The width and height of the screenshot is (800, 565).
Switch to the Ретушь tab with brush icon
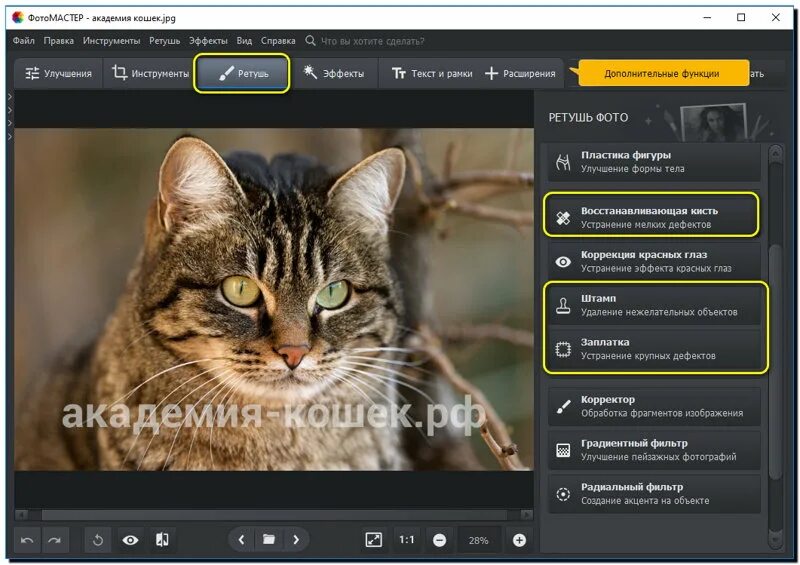tap(242, 73)
